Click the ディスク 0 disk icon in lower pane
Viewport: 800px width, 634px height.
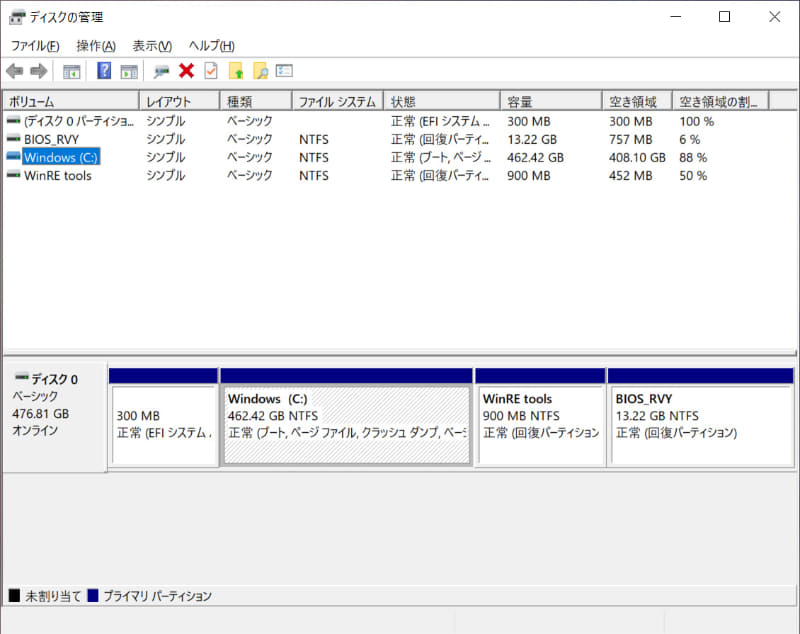[x=21, y=378]
